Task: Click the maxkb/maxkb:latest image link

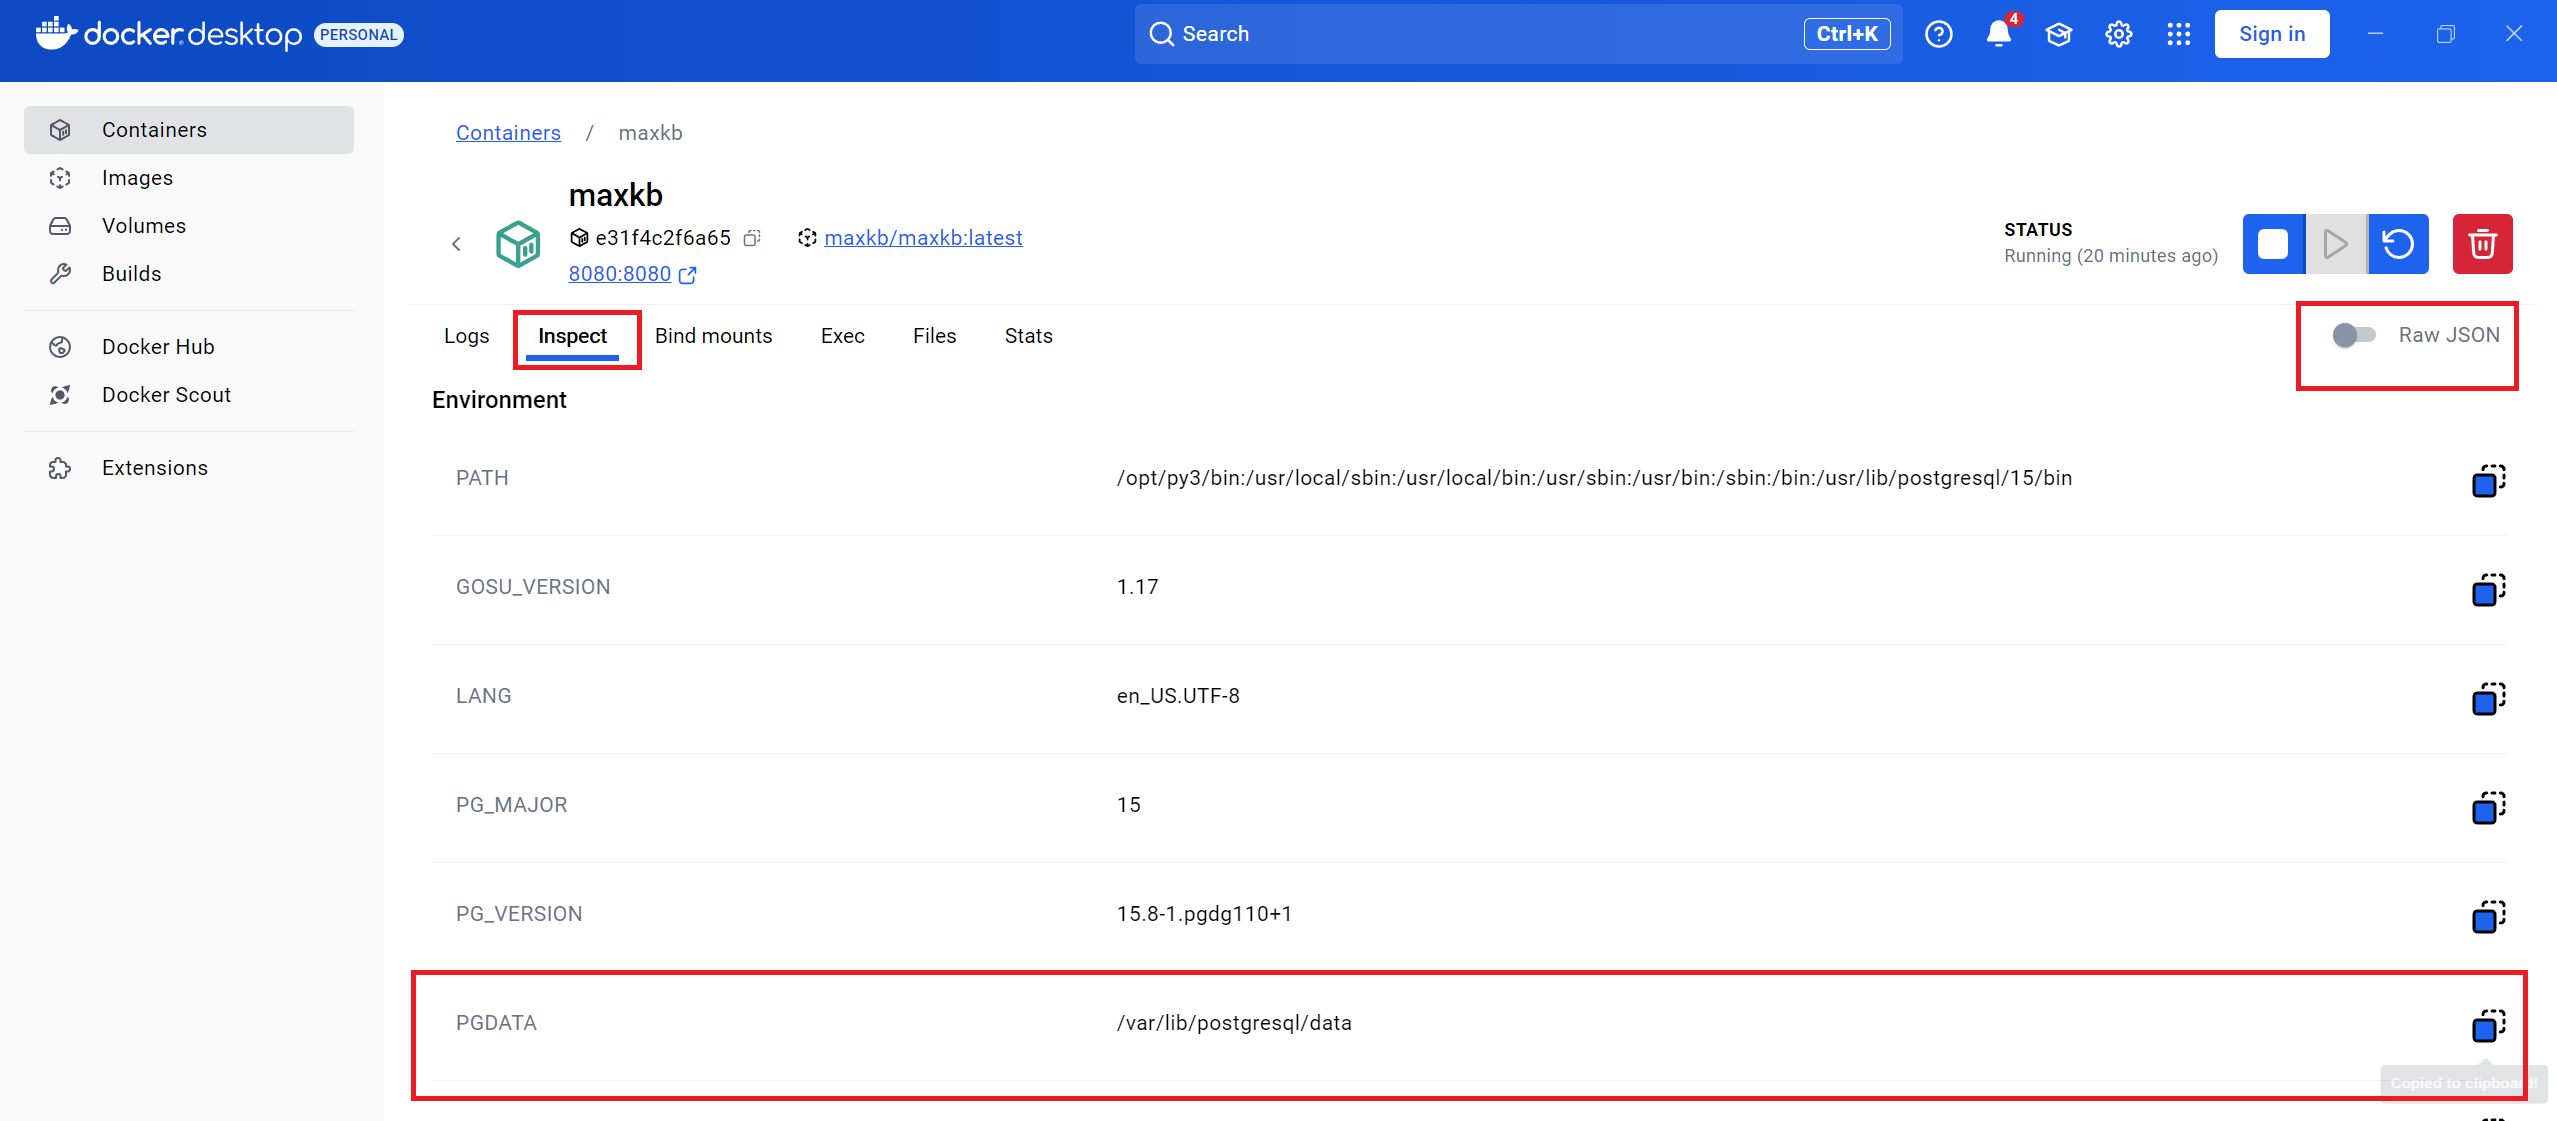Action: 922,238
